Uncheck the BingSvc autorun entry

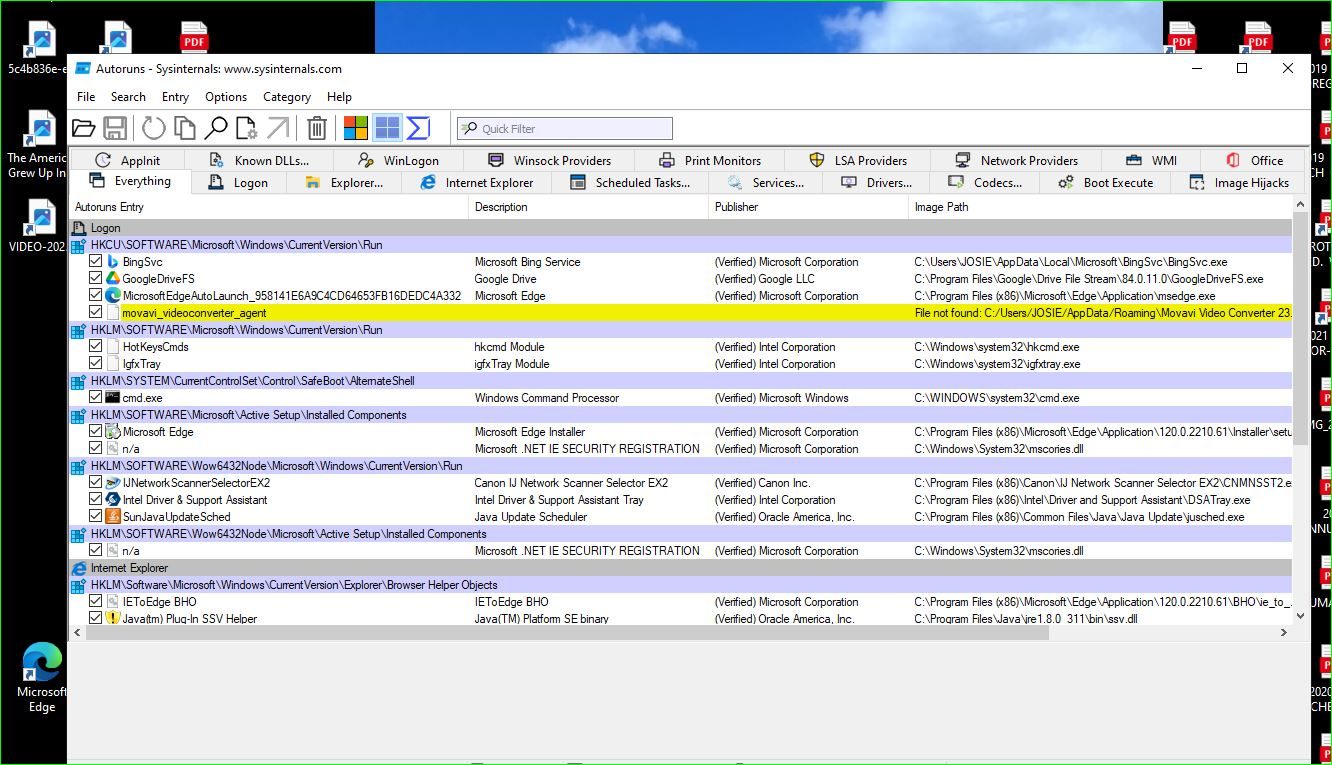point(96,262)
